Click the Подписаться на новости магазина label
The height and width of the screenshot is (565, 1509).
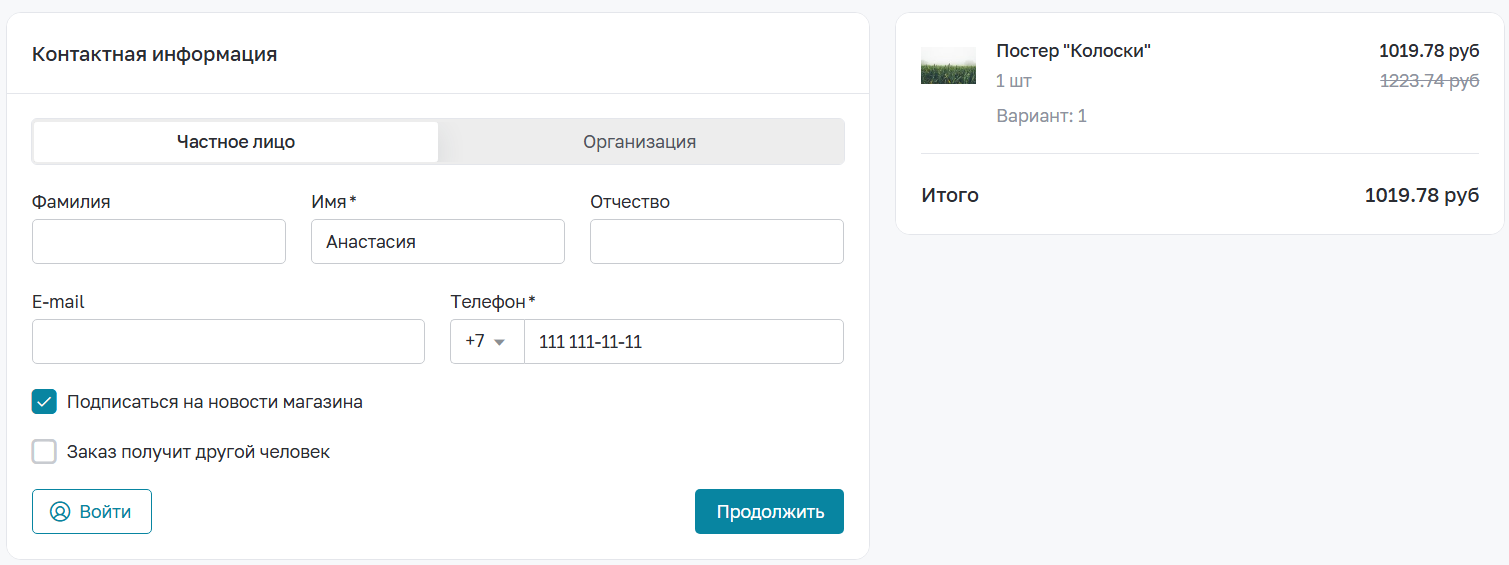point(215,402)
